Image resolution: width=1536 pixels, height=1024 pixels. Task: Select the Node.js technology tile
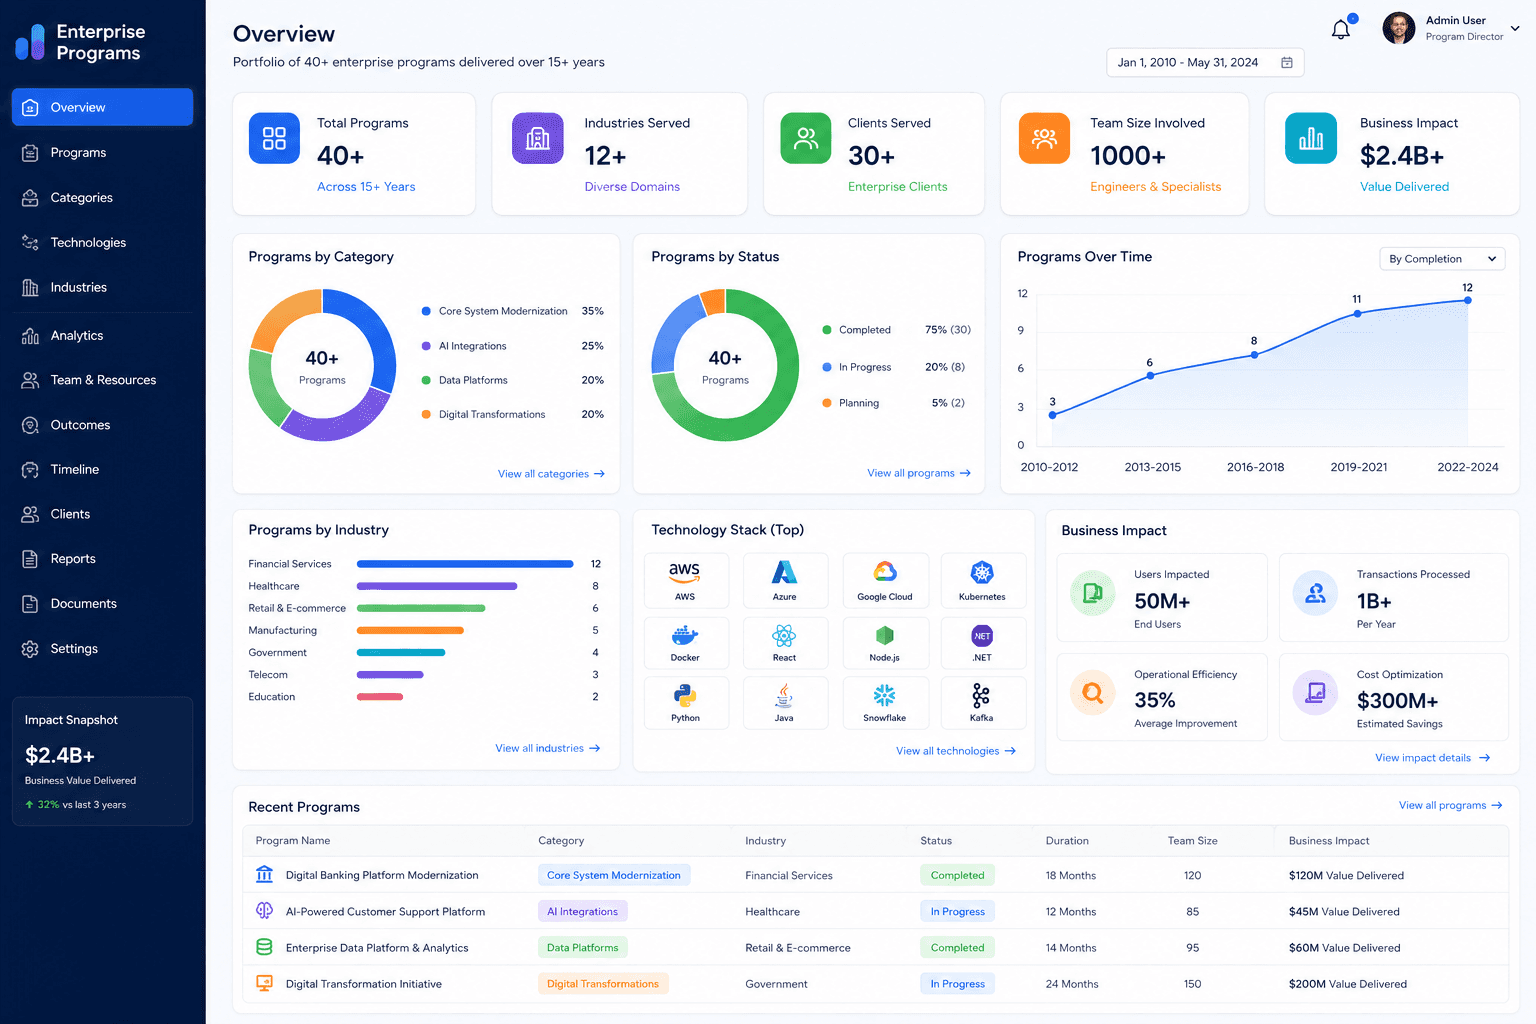point(885,642)
